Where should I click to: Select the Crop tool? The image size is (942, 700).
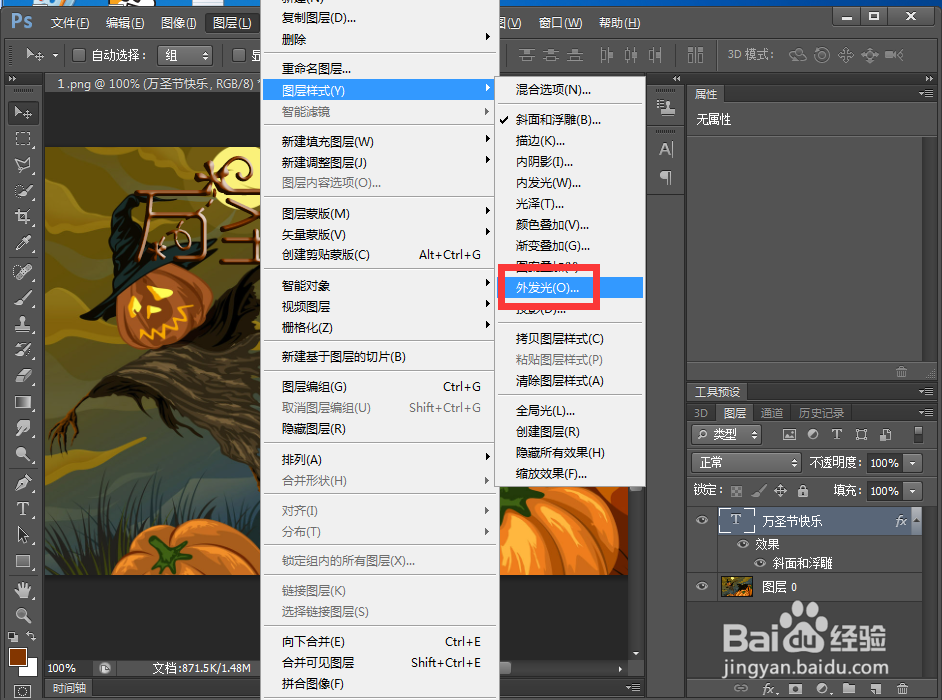[x=23, y=217]
